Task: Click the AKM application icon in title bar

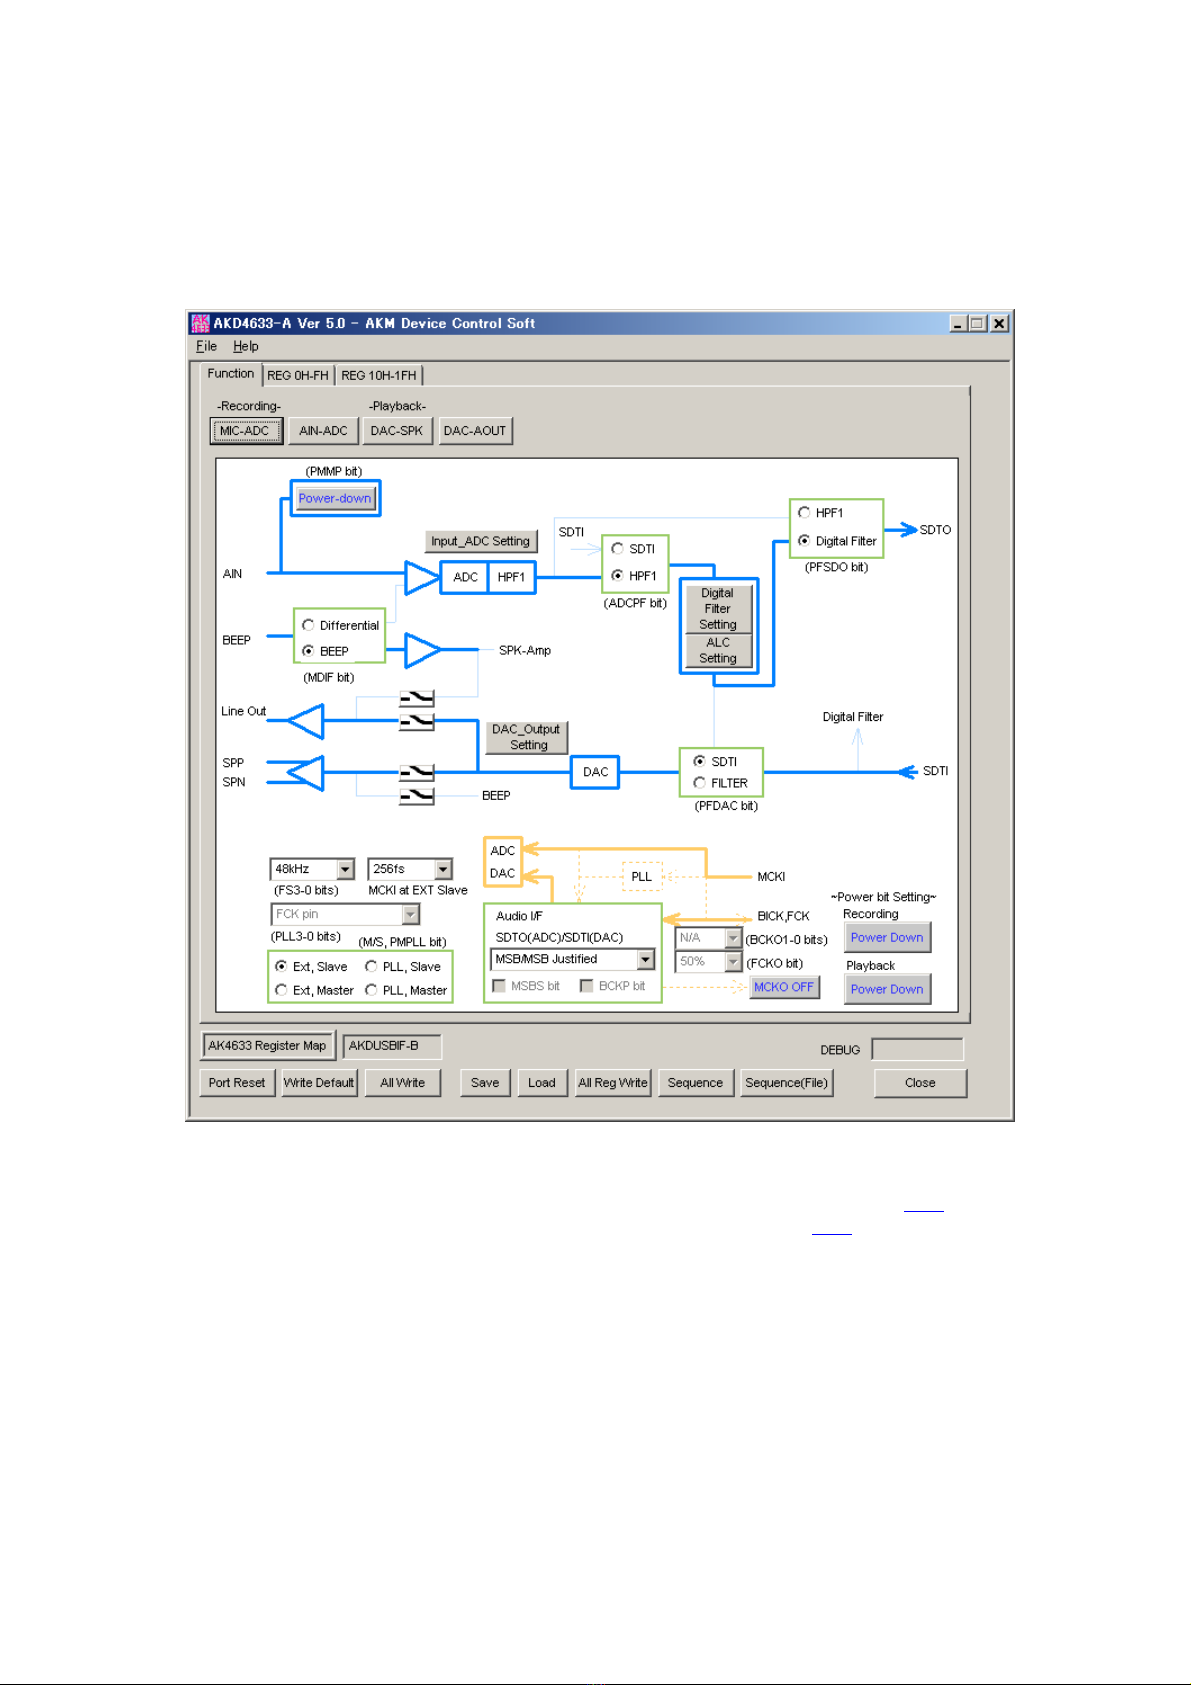Action: (200, 323)
